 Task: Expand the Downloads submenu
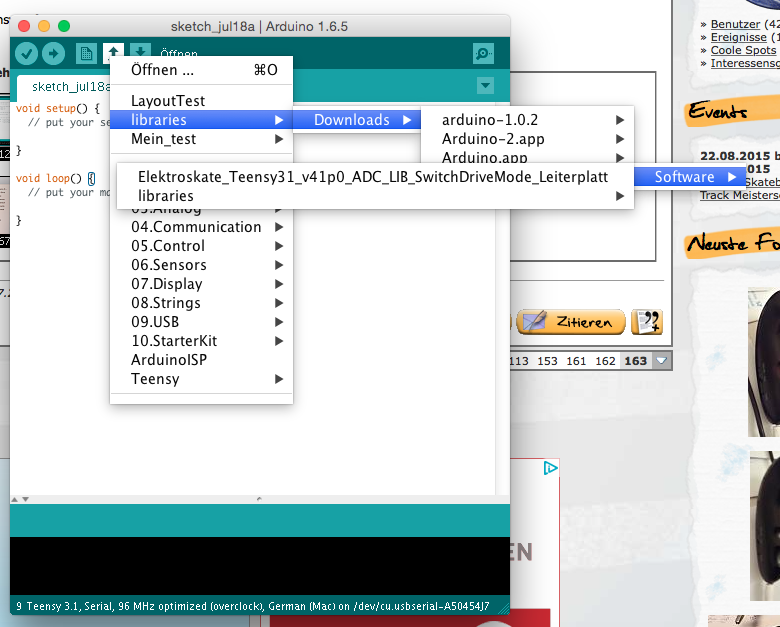[x=357, y=120]
